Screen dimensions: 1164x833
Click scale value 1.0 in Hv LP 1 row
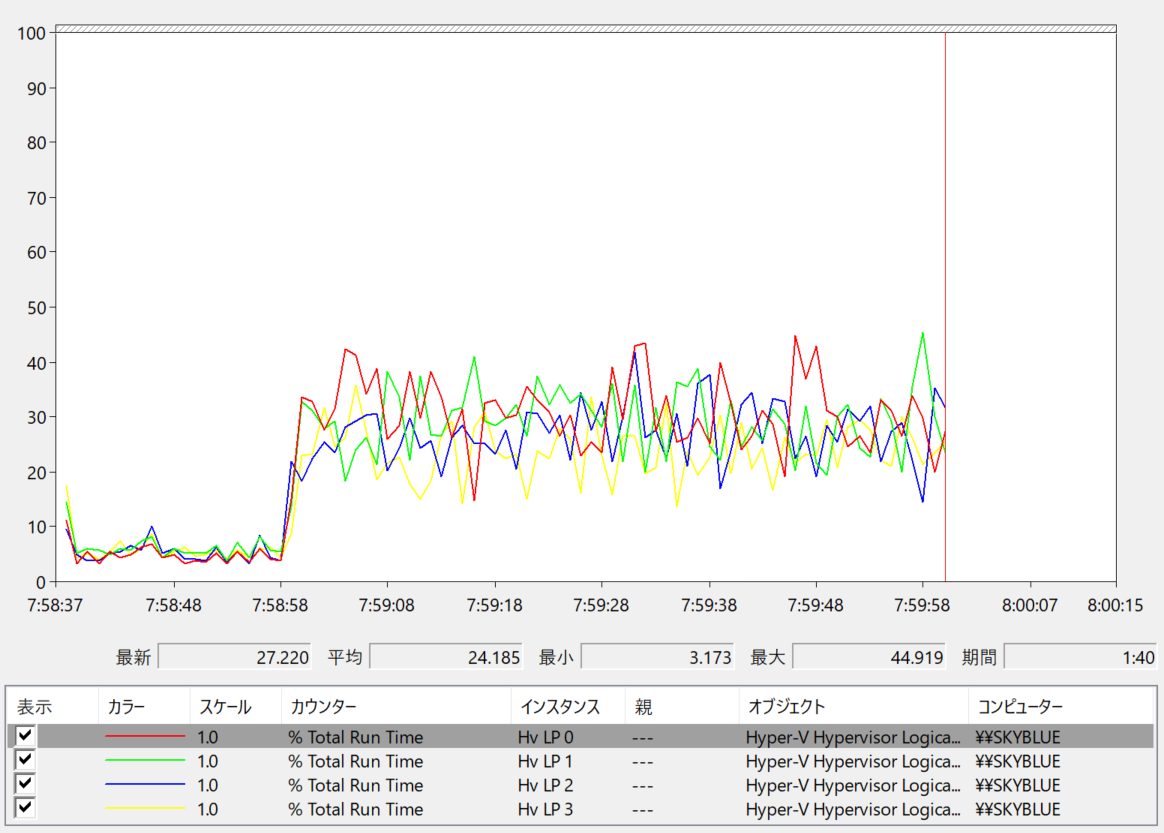(208, 761)
